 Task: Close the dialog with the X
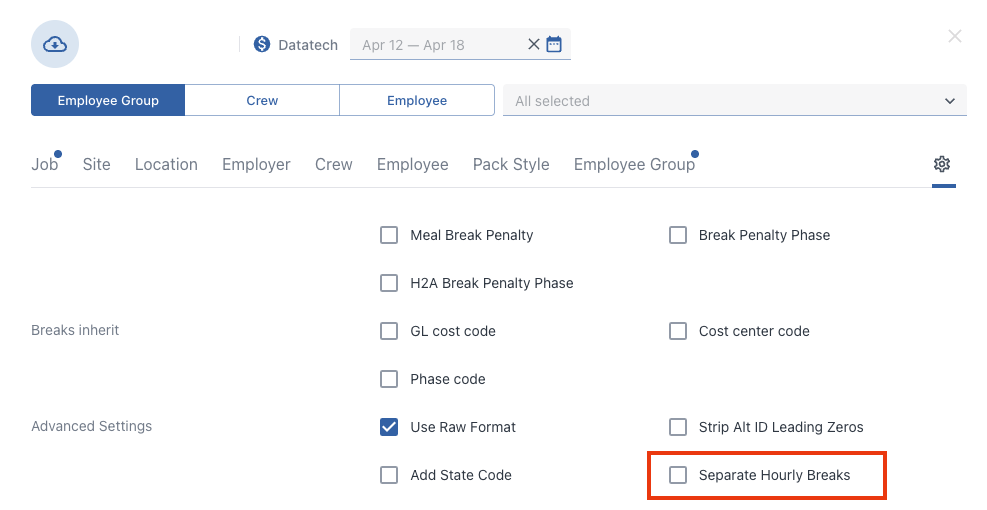tap(954, 37)
